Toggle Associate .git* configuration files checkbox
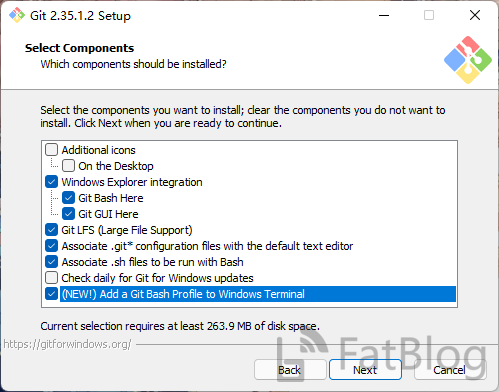499x392 pixels. coord(51,246)
